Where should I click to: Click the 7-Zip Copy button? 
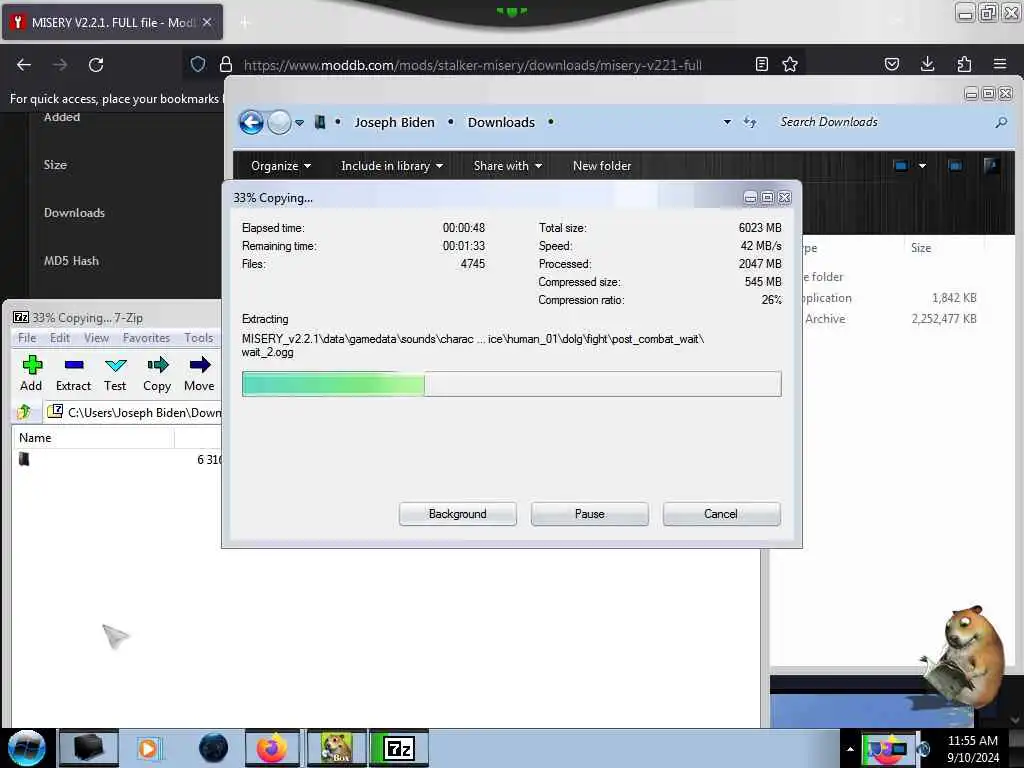click(157, 374)
